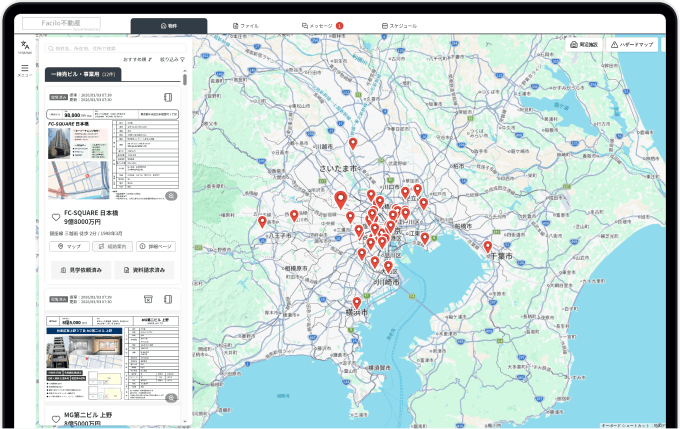Click the 川崎市 map label

tap(387, 282)
